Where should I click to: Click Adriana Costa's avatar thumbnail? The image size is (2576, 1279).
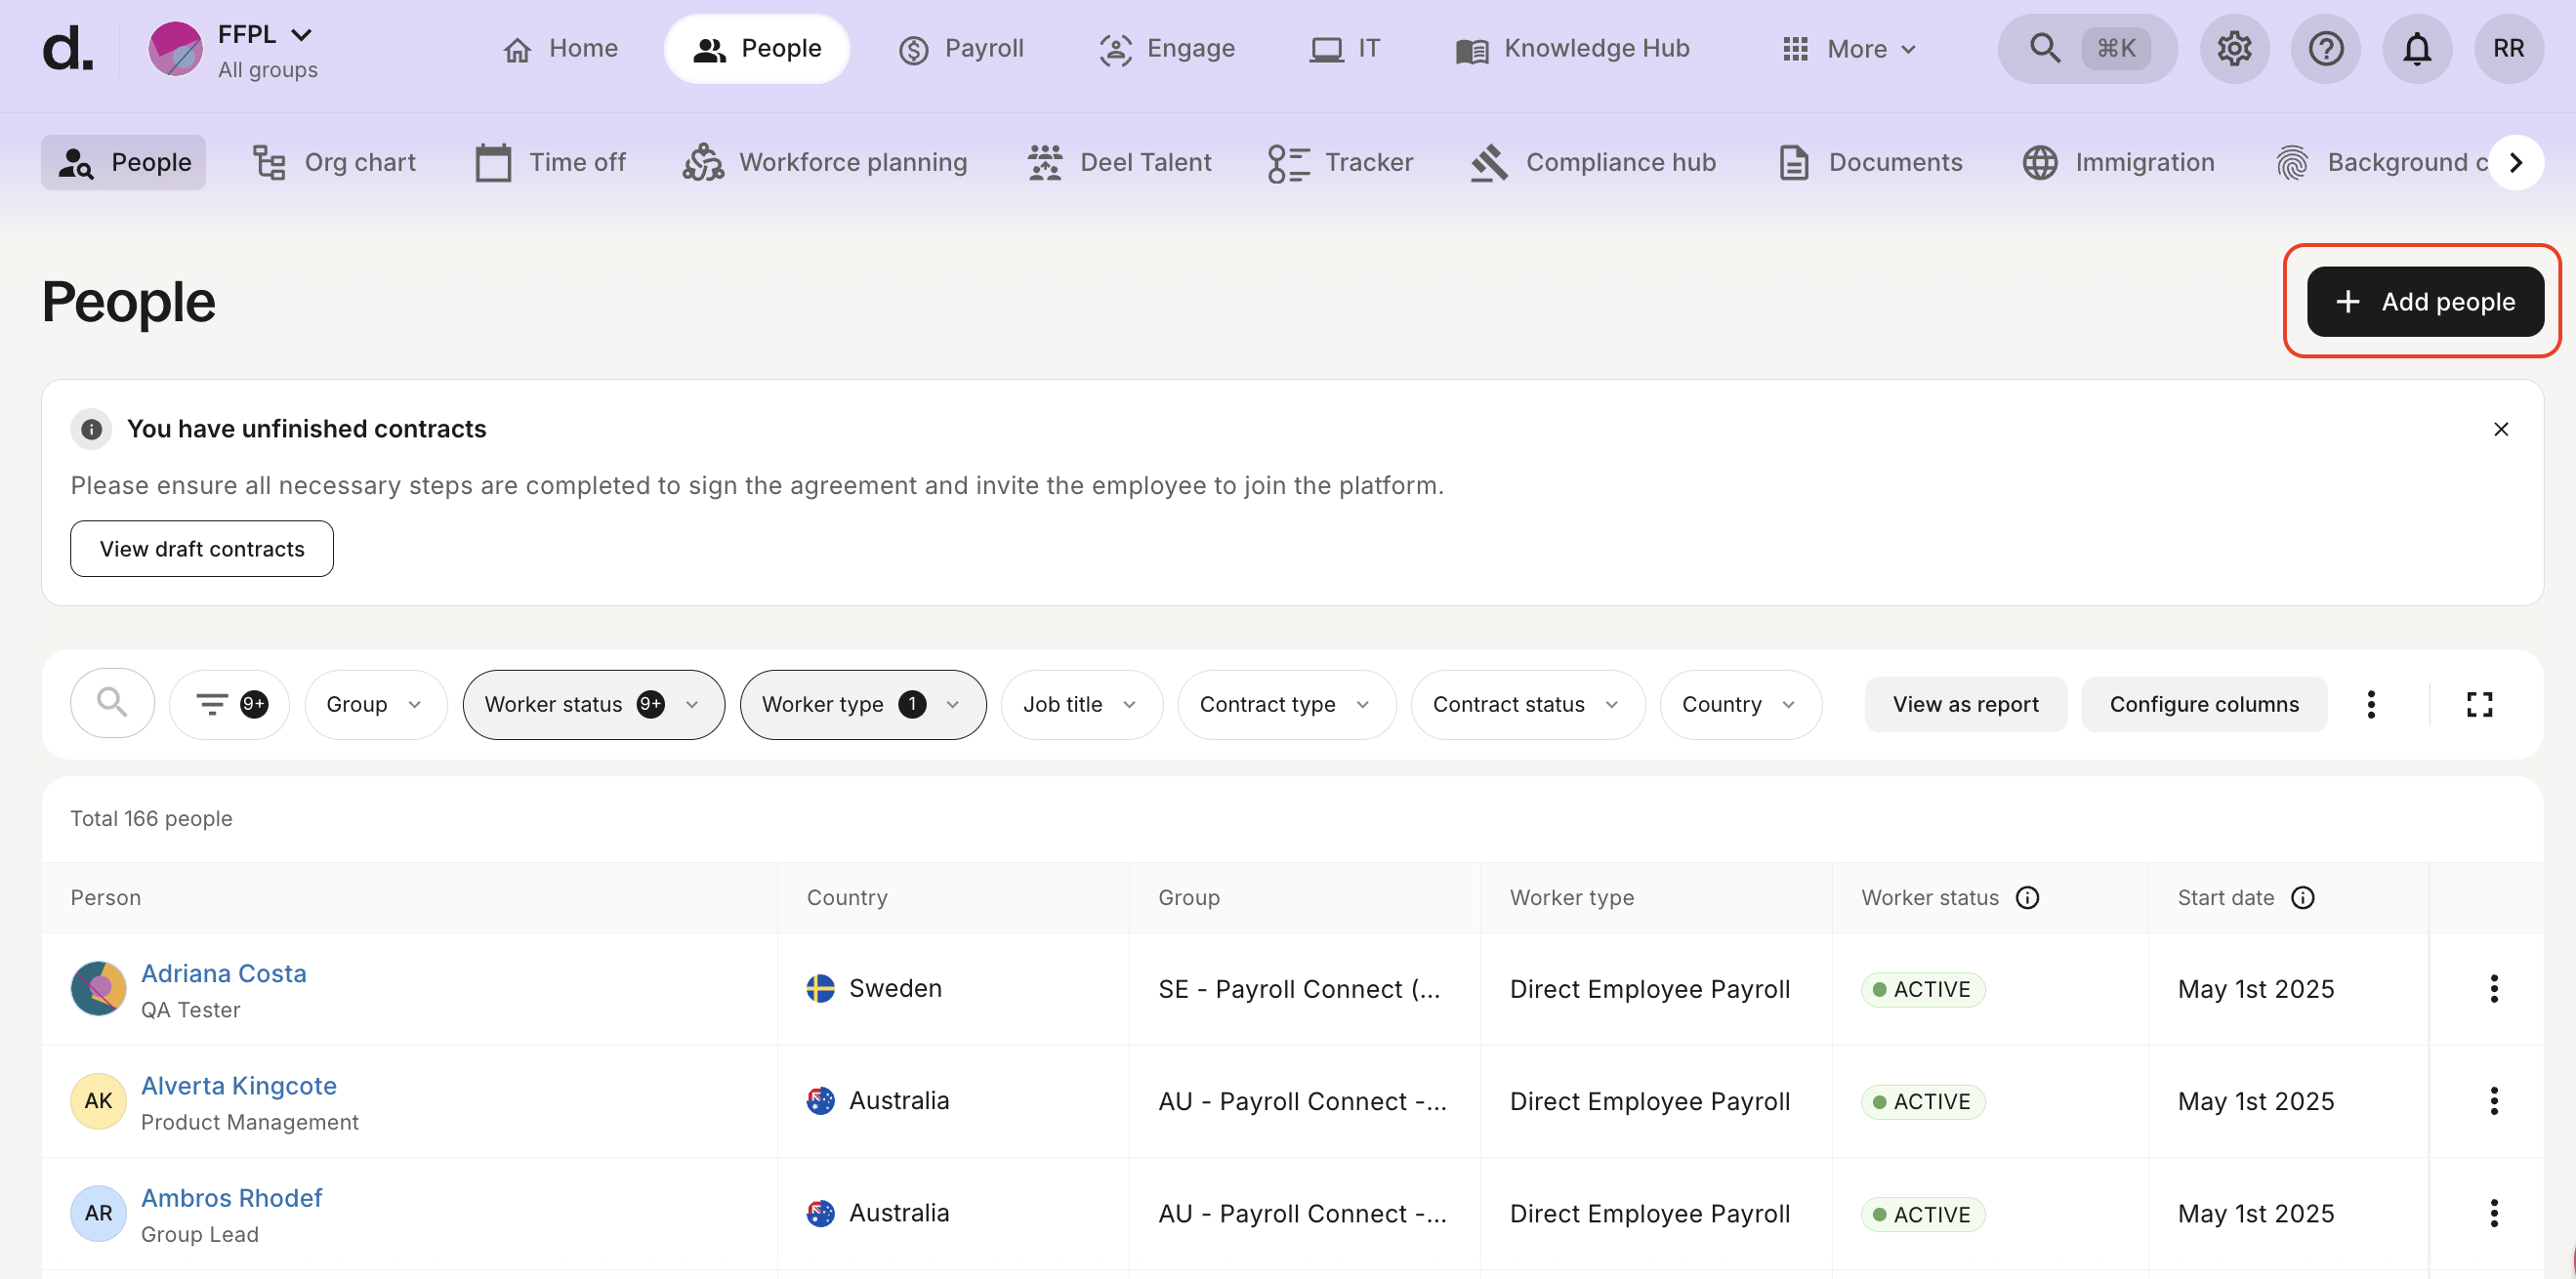pos(98,988)
